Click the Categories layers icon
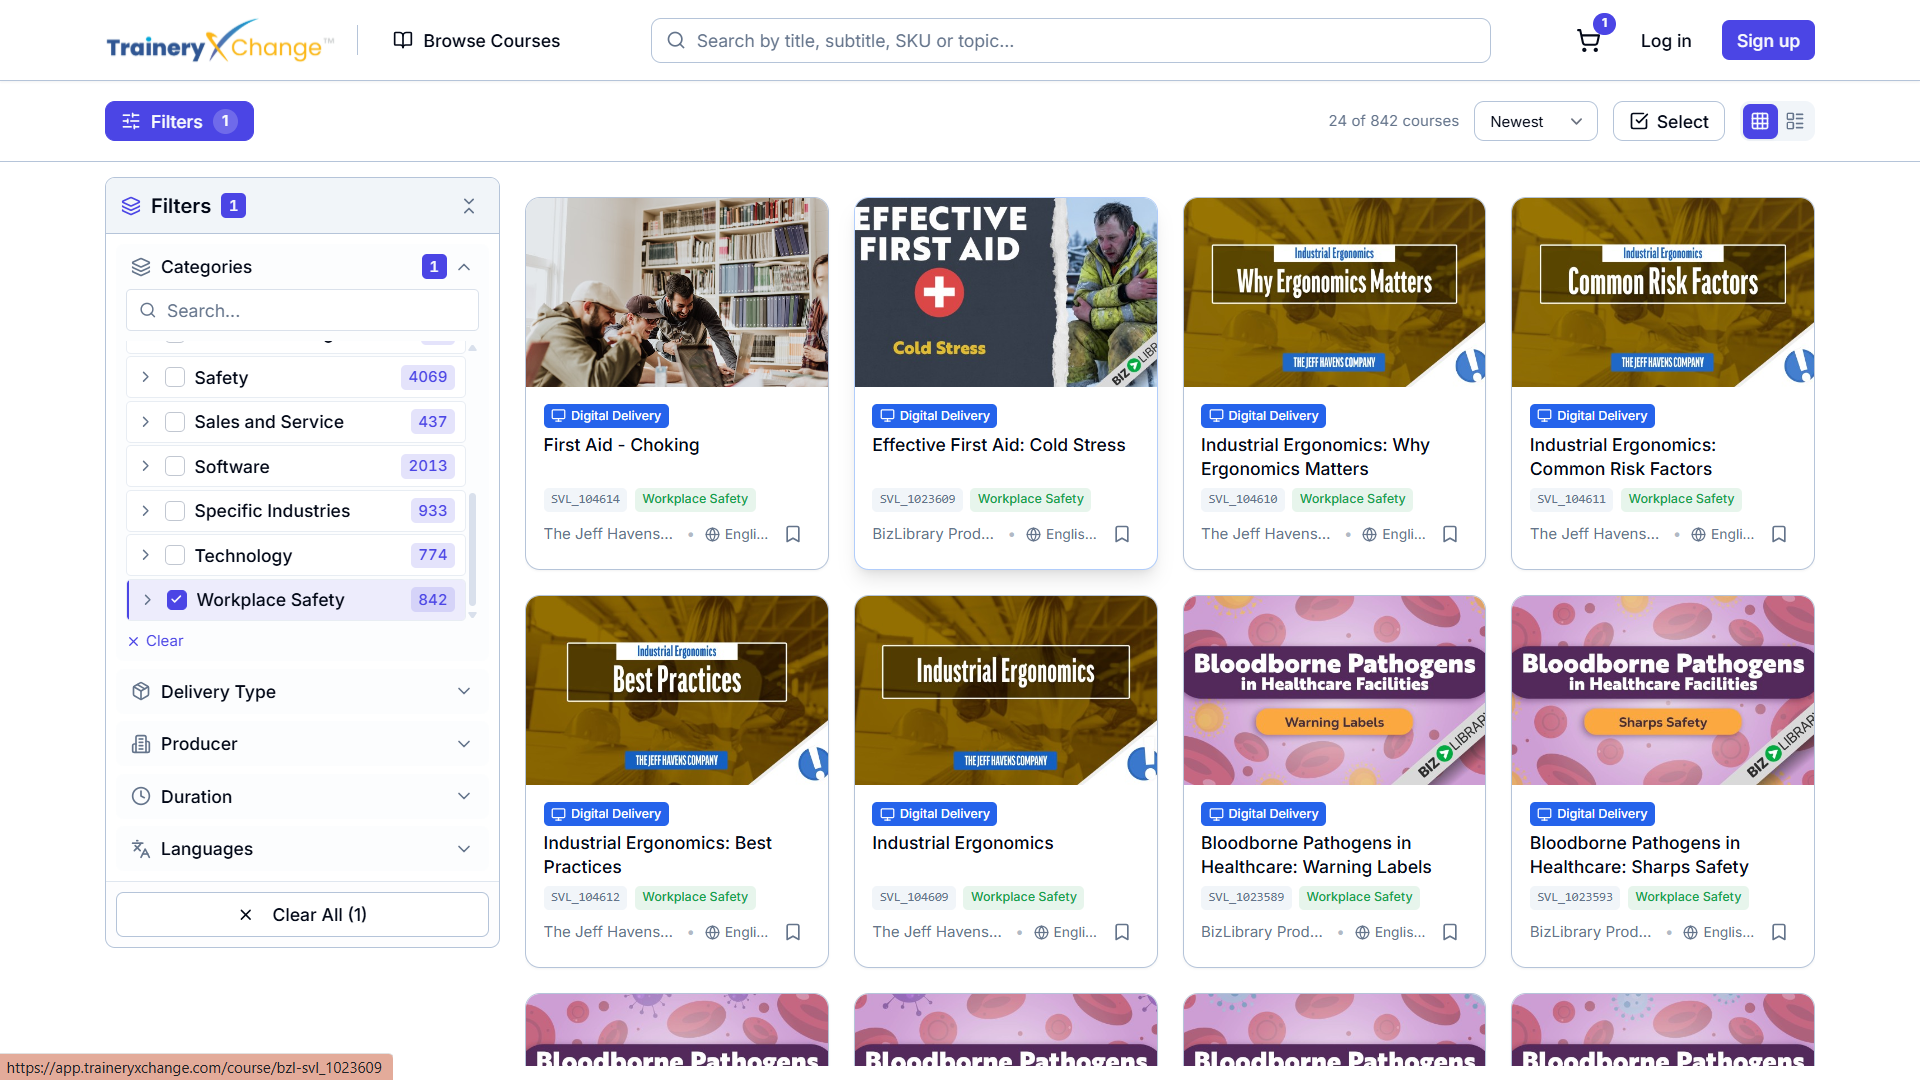 point(141,267)
